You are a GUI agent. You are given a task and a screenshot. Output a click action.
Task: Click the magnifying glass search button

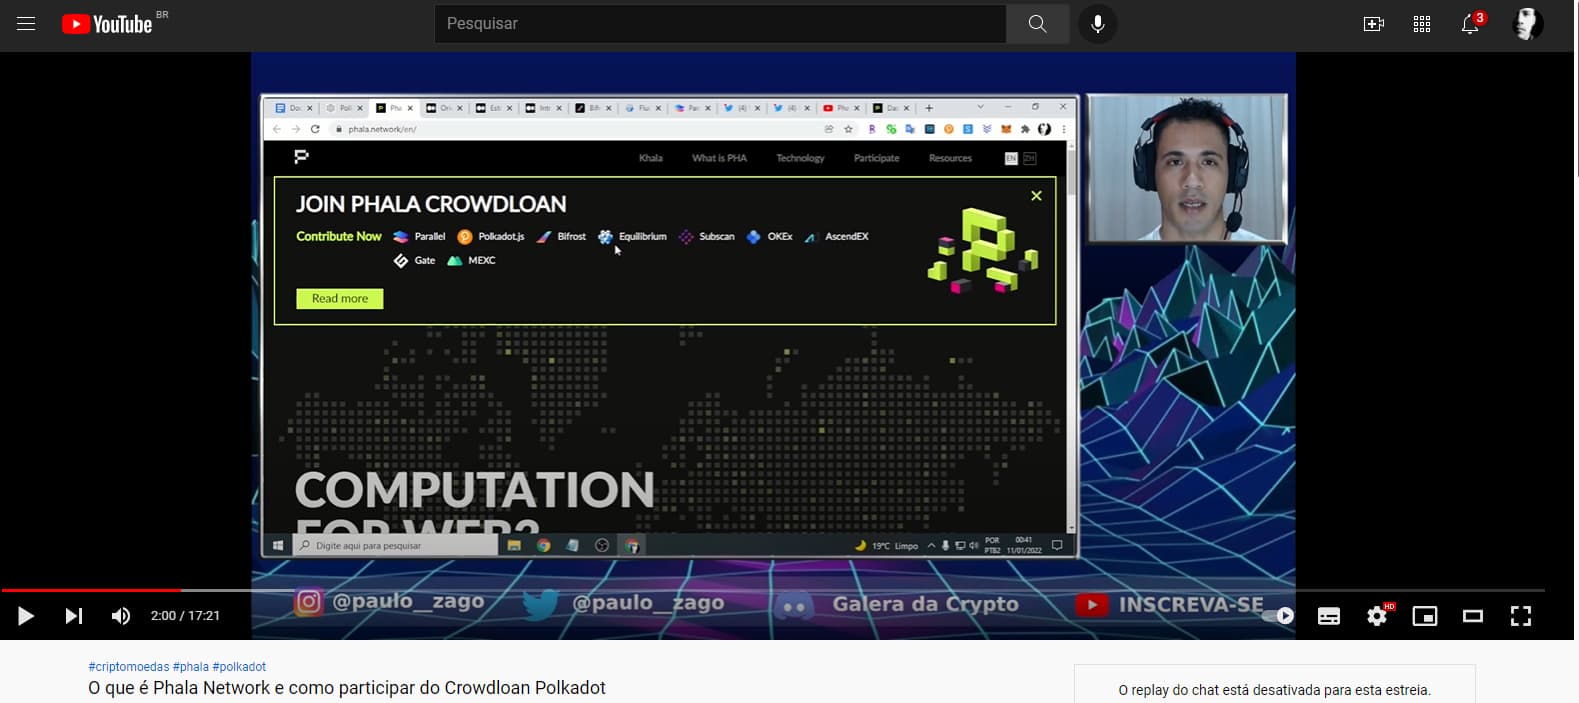[x=1037, y=23]
